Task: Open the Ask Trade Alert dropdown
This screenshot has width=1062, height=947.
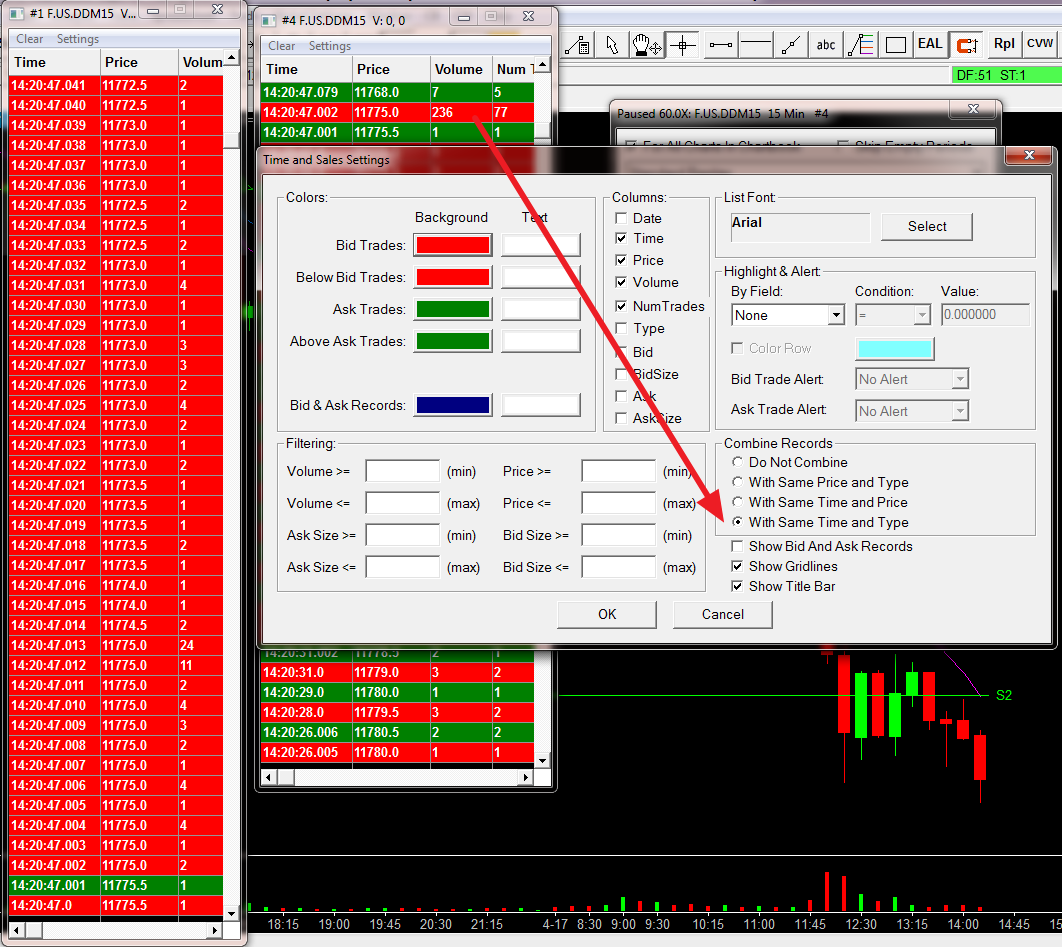Action: coord(912,411)
